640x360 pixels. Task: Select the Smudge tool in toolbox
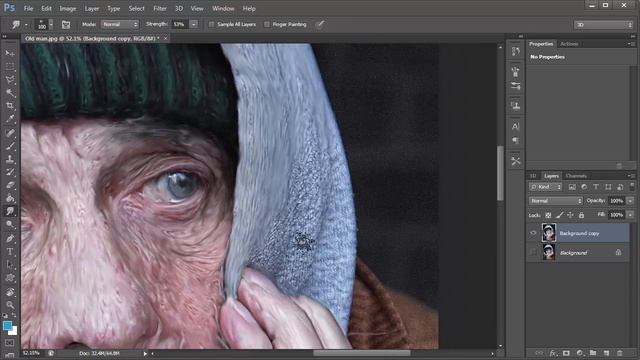10,211
